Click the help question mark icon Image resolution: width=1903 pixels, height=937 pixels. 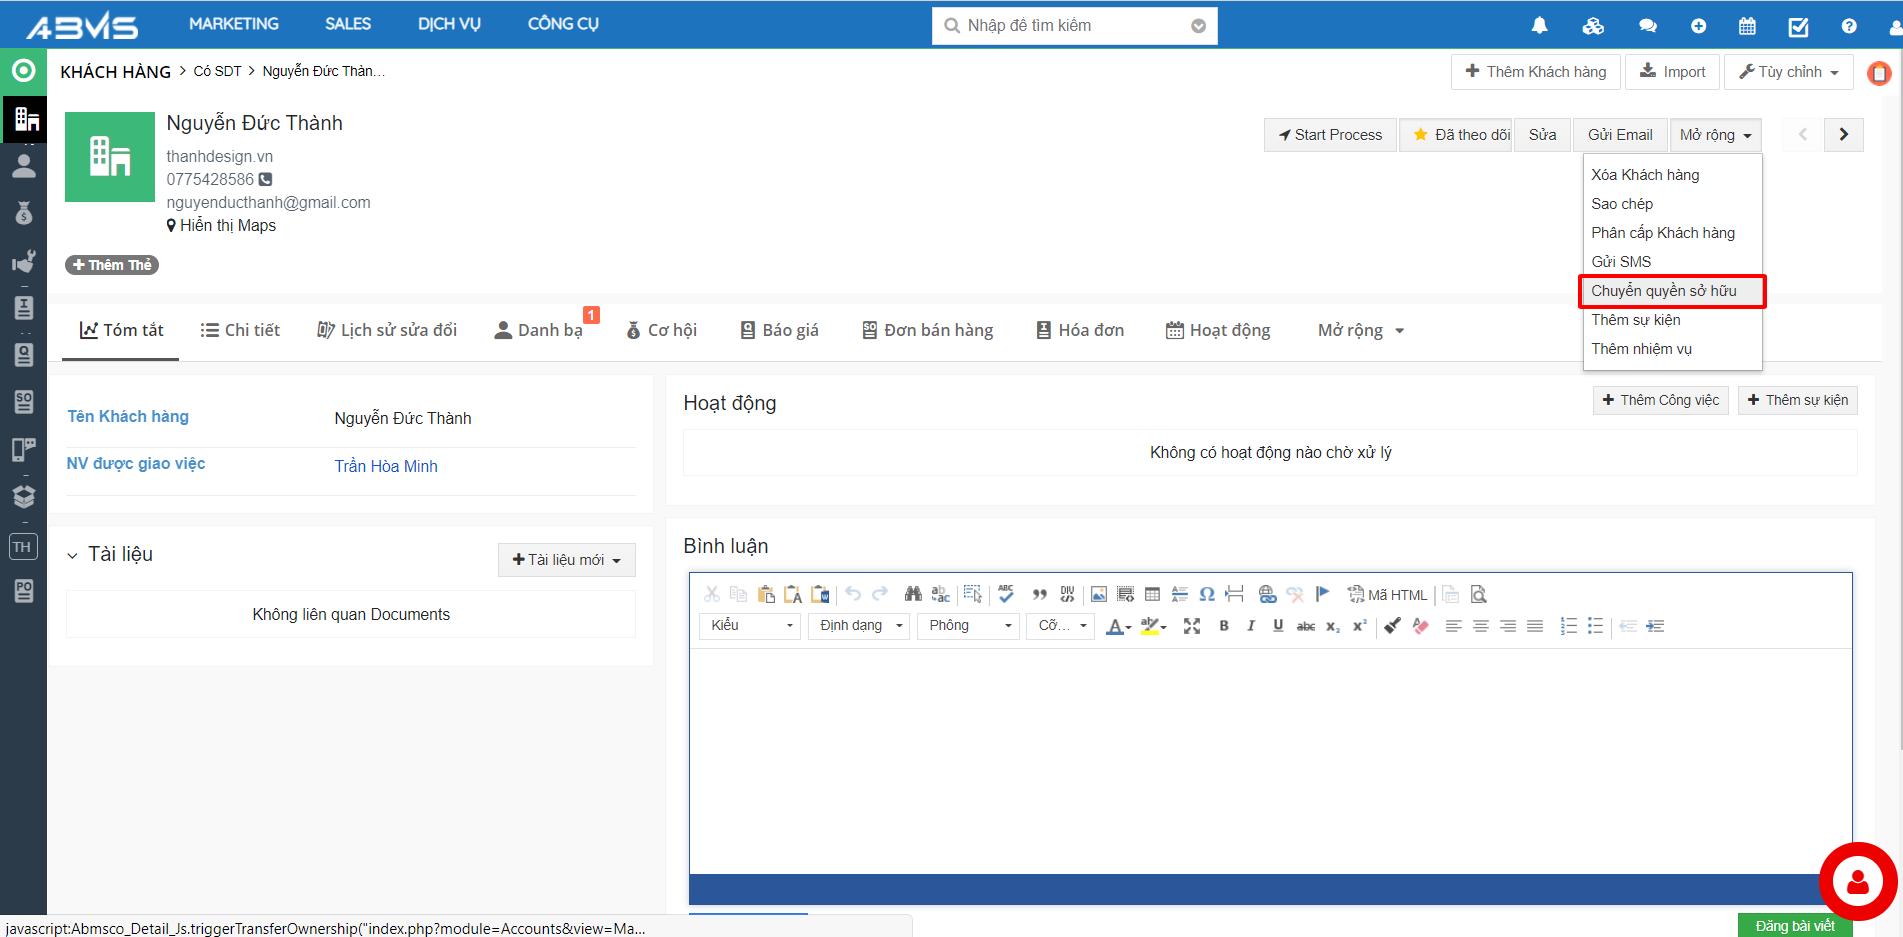click(1849, 26)
